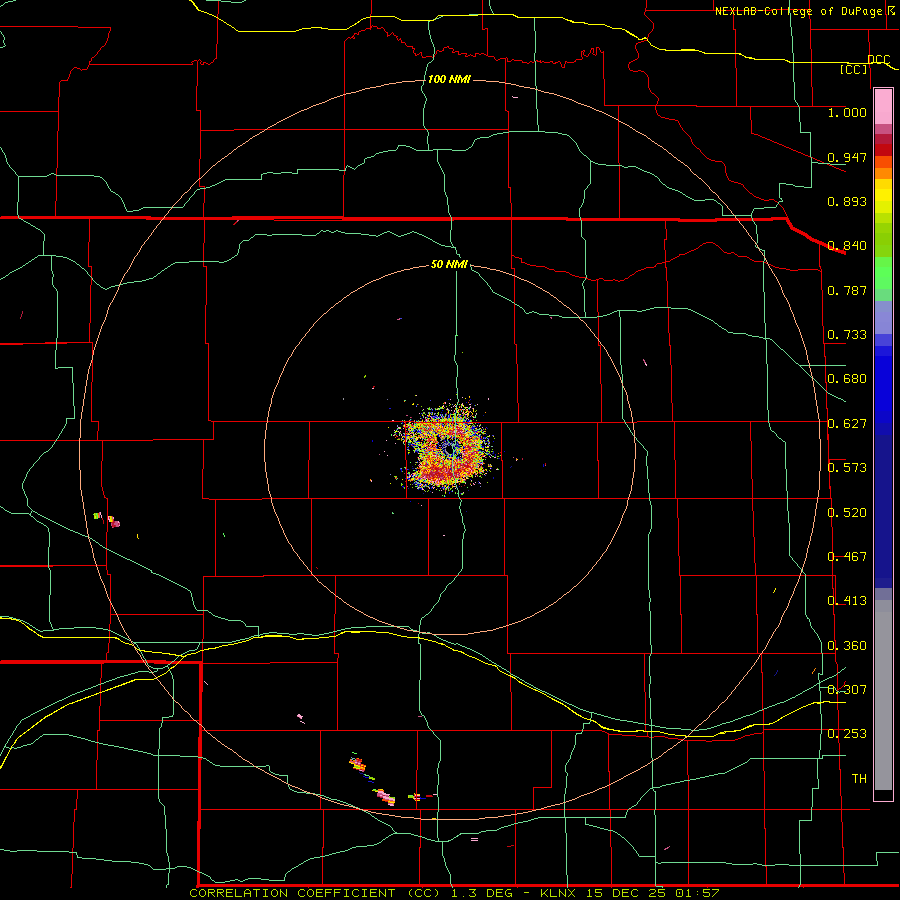Click the TH threshold label in legend
The height and width of the screenshot is (900, 900).
tap(859, 779)
